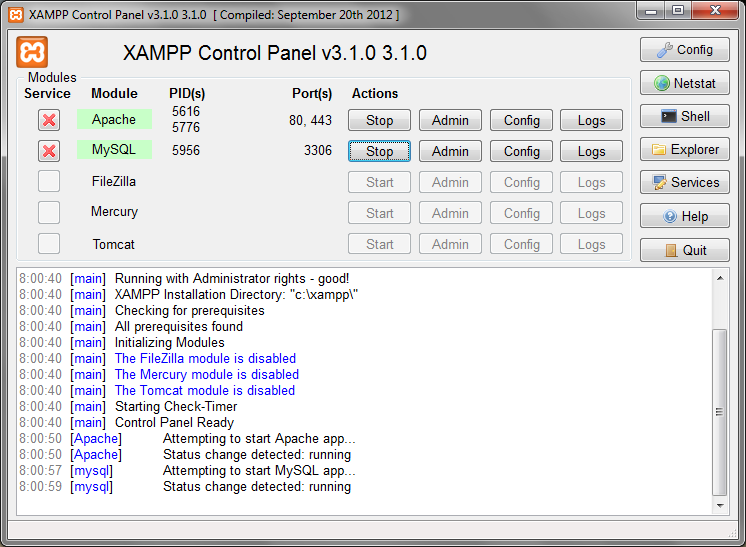The height and width of the screenshot is (547, 746).
Task: Open global Config with the wrench button
Action: 684,50
